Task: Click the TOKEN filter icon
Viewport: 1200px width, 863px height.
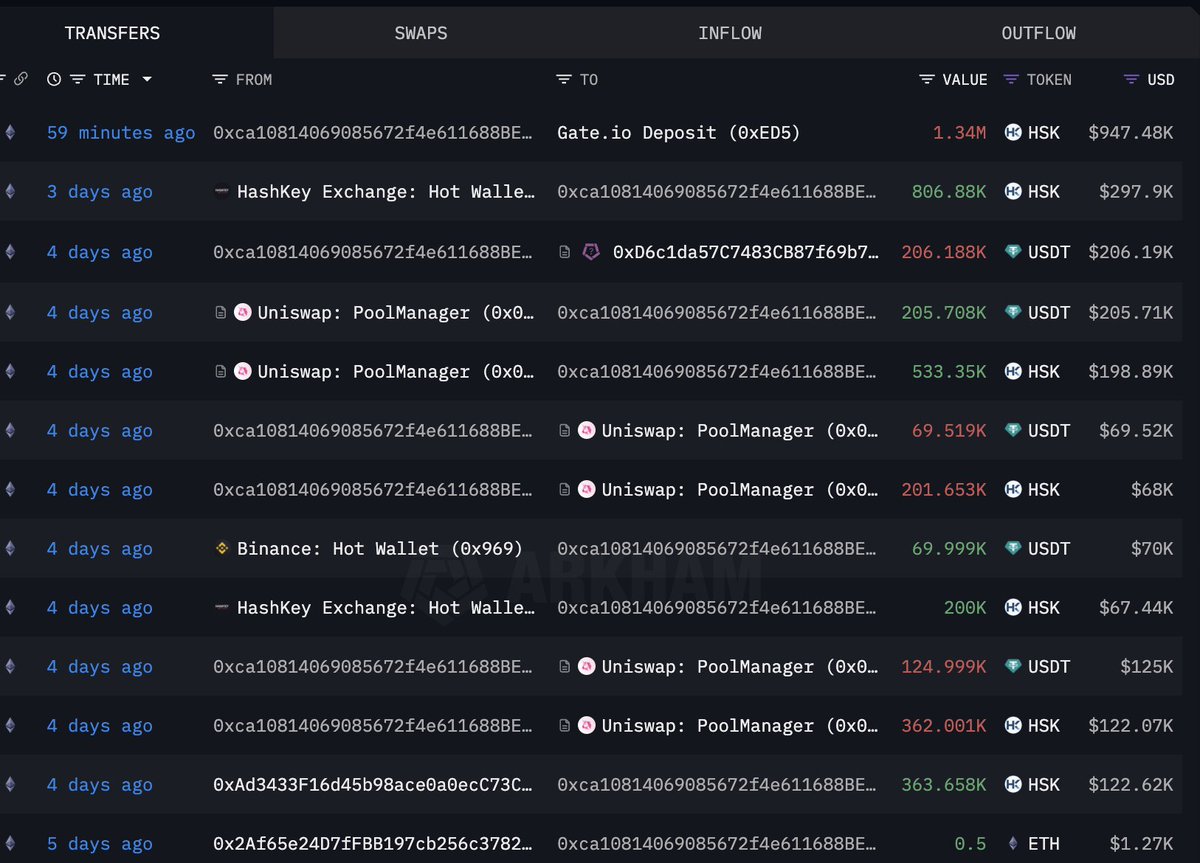Action: [1011, 79]
